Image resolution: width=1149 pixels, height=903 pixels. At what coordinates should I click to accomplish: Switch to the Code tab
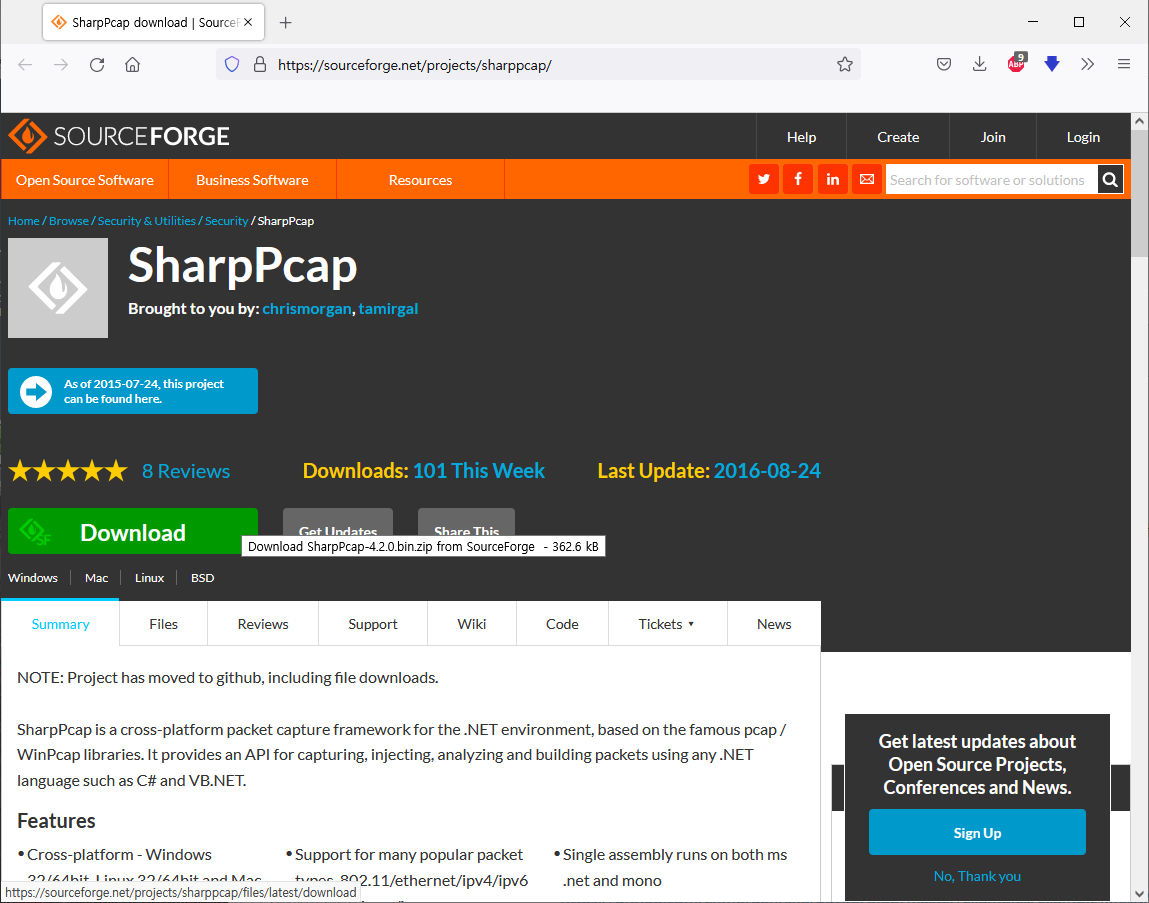coord(562,624)
